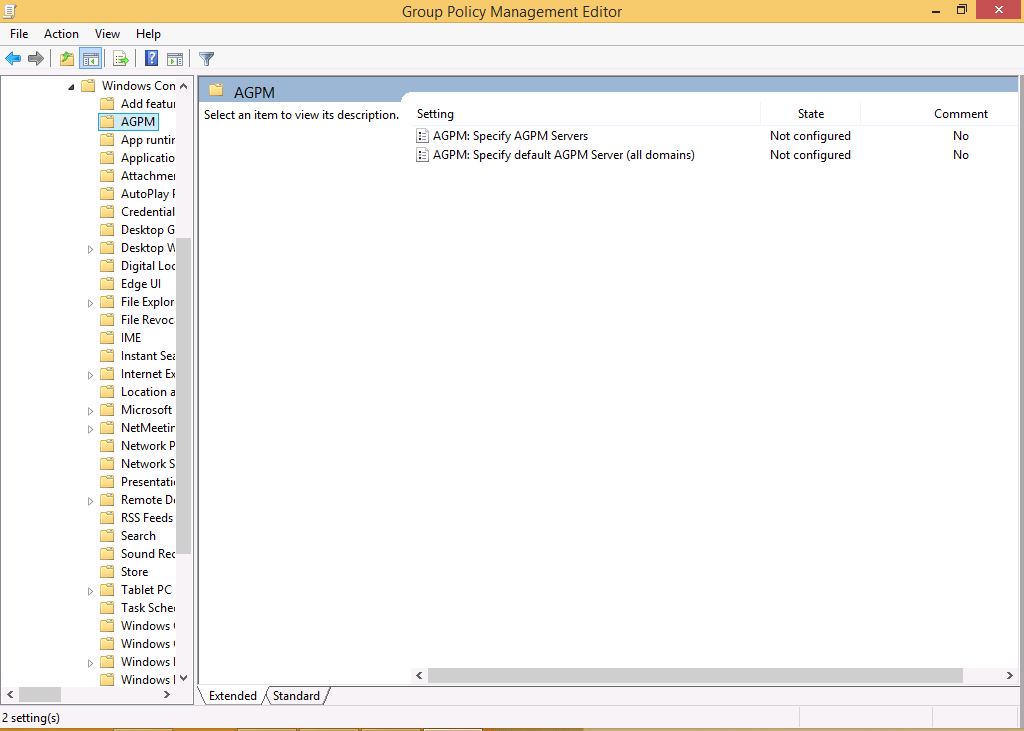Image resolution: width=1024 pixels, height=731 pixels.
Task: Sort by the State column header
Action: pyautogui.click(x=810, y=114)
